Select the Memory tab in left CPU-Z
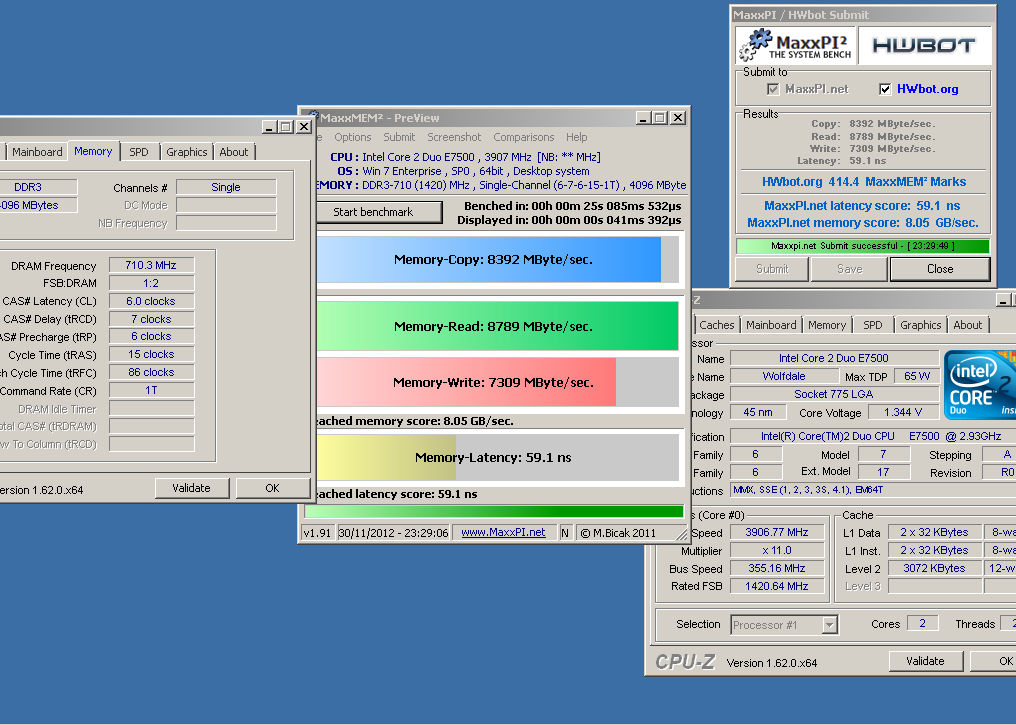 [x=93, y=151]
